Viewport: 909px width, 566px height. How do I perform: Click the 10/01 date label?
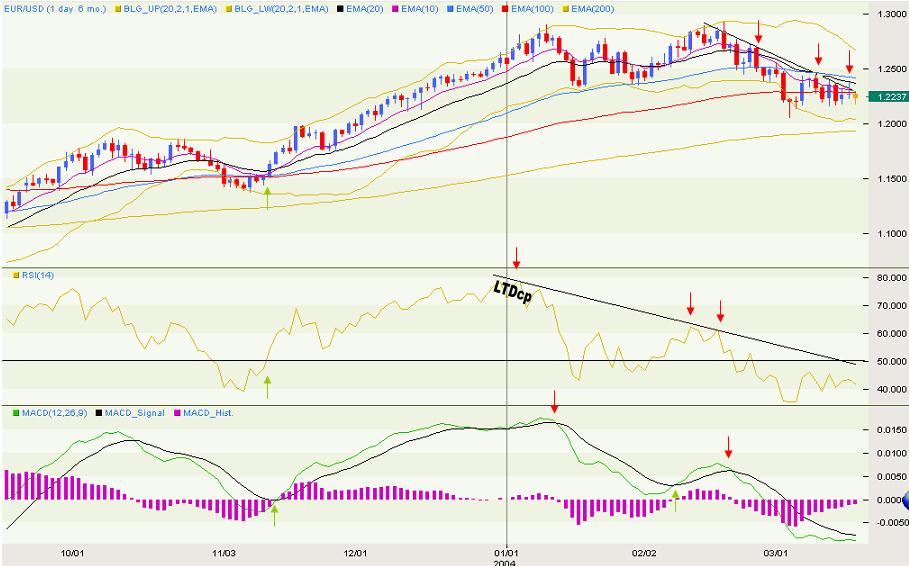pos(70,553)
